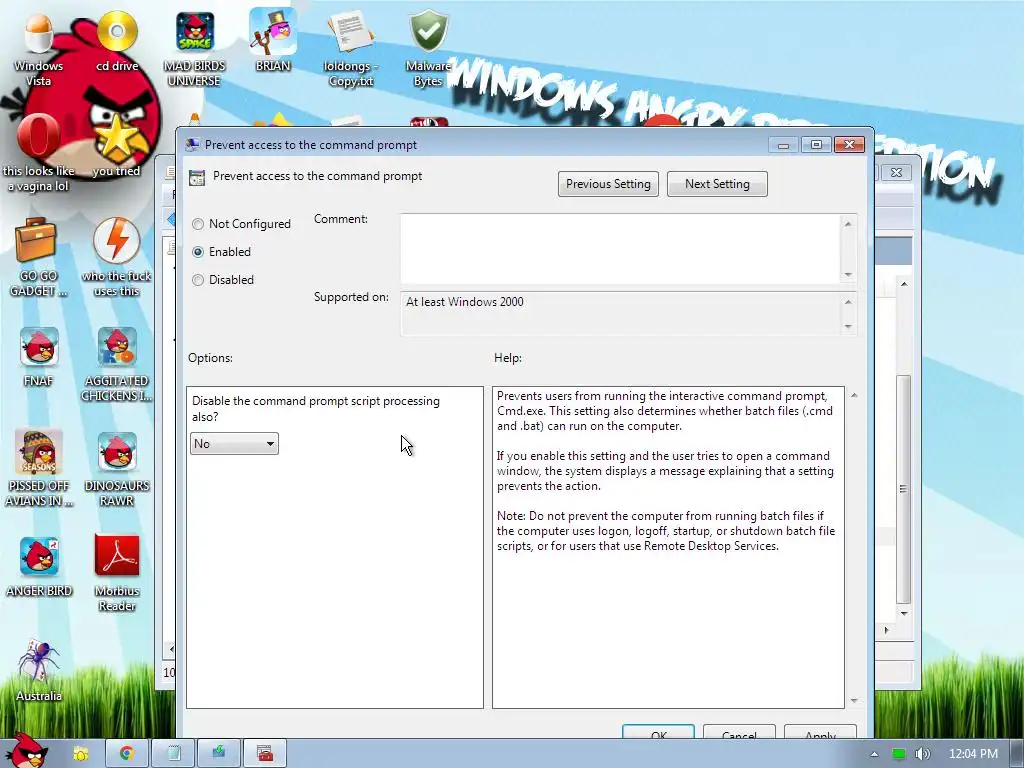
Task: Open the green tray status icon
Action: coord(899,754)
